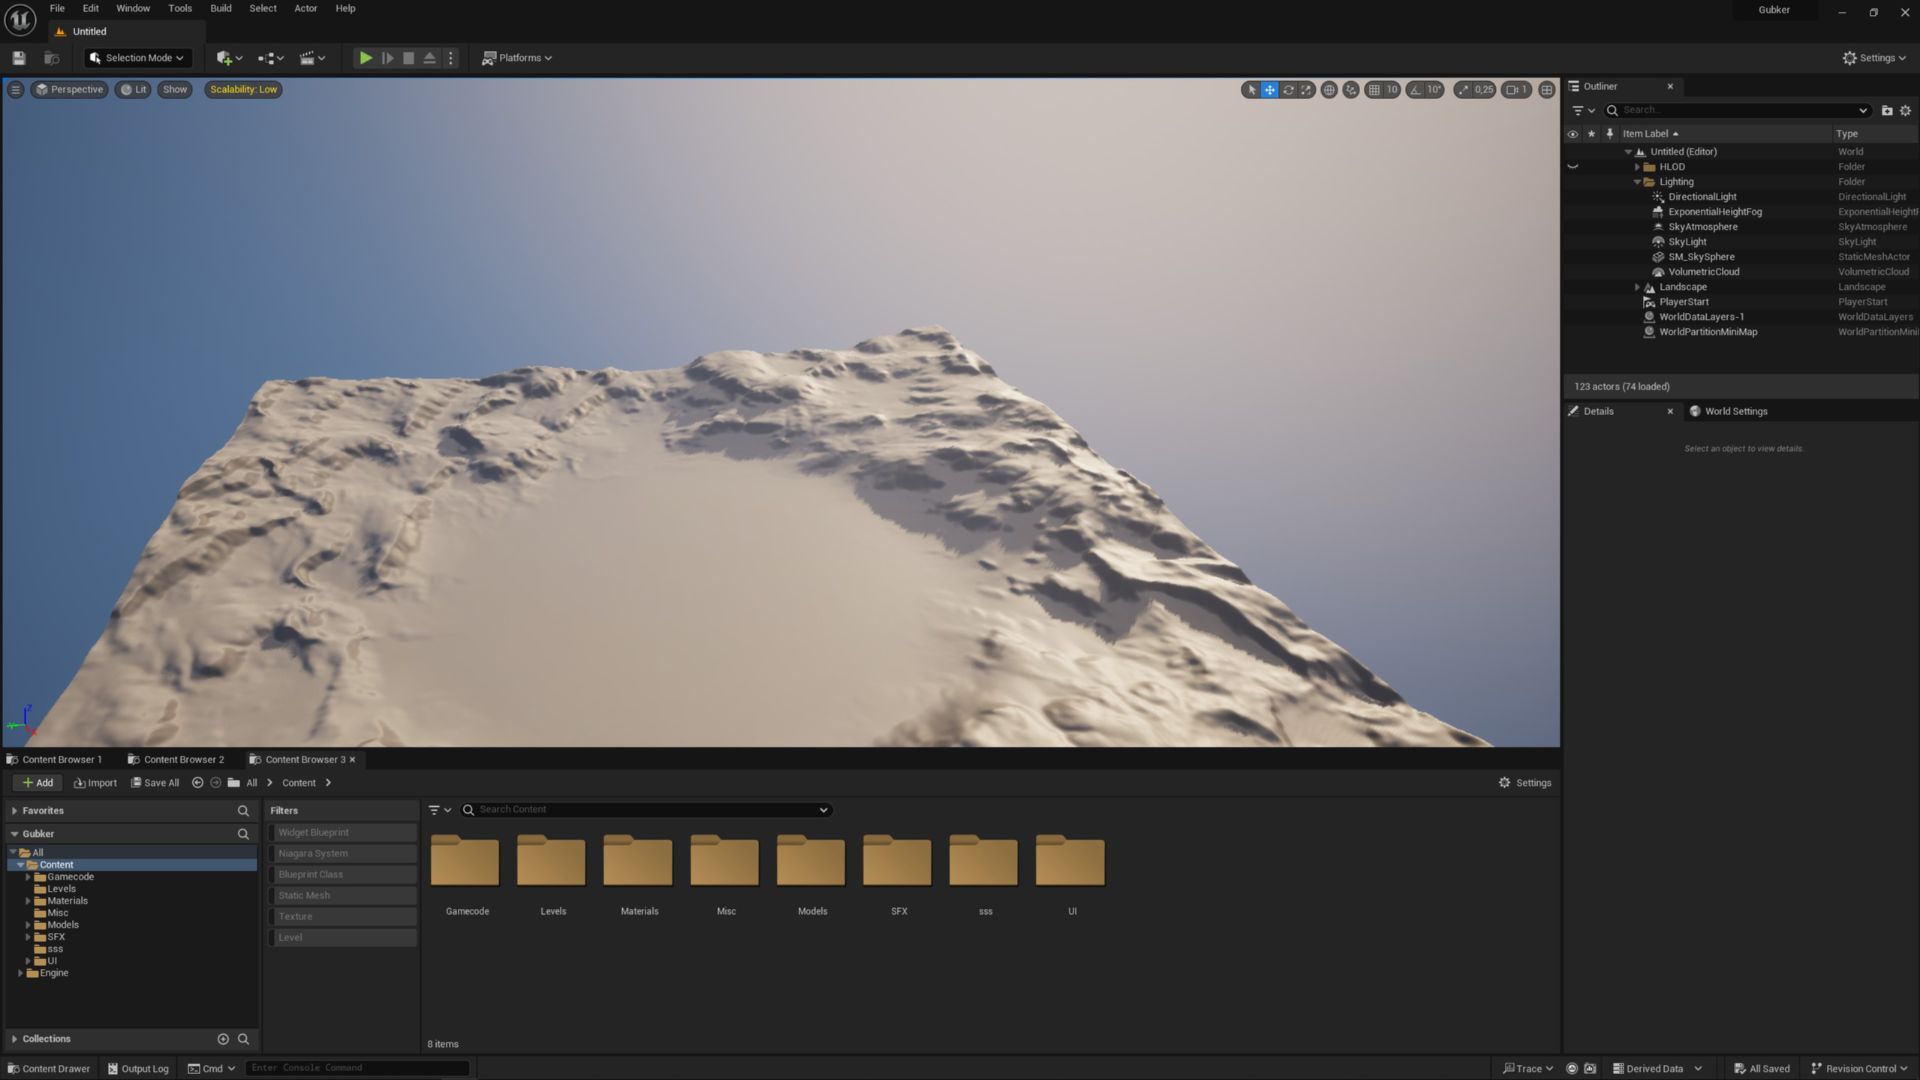The height and width of the screenshot is (1080, 1920).
Task: Click the select objects arrow tool
Action: point(1251,90)
